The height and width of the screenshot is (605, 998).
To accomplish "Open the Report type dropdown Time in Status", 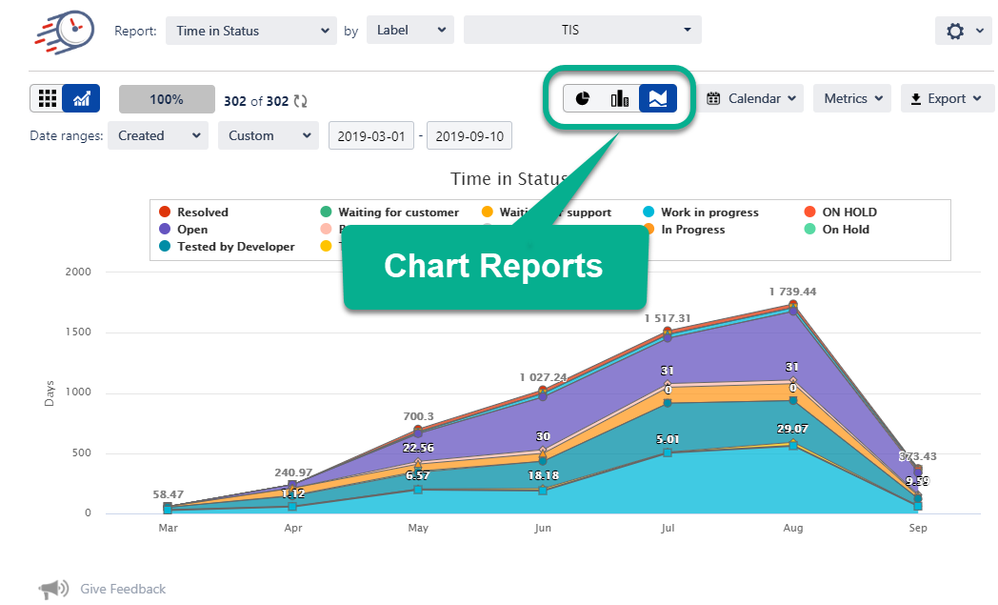I will pos(251,31).
